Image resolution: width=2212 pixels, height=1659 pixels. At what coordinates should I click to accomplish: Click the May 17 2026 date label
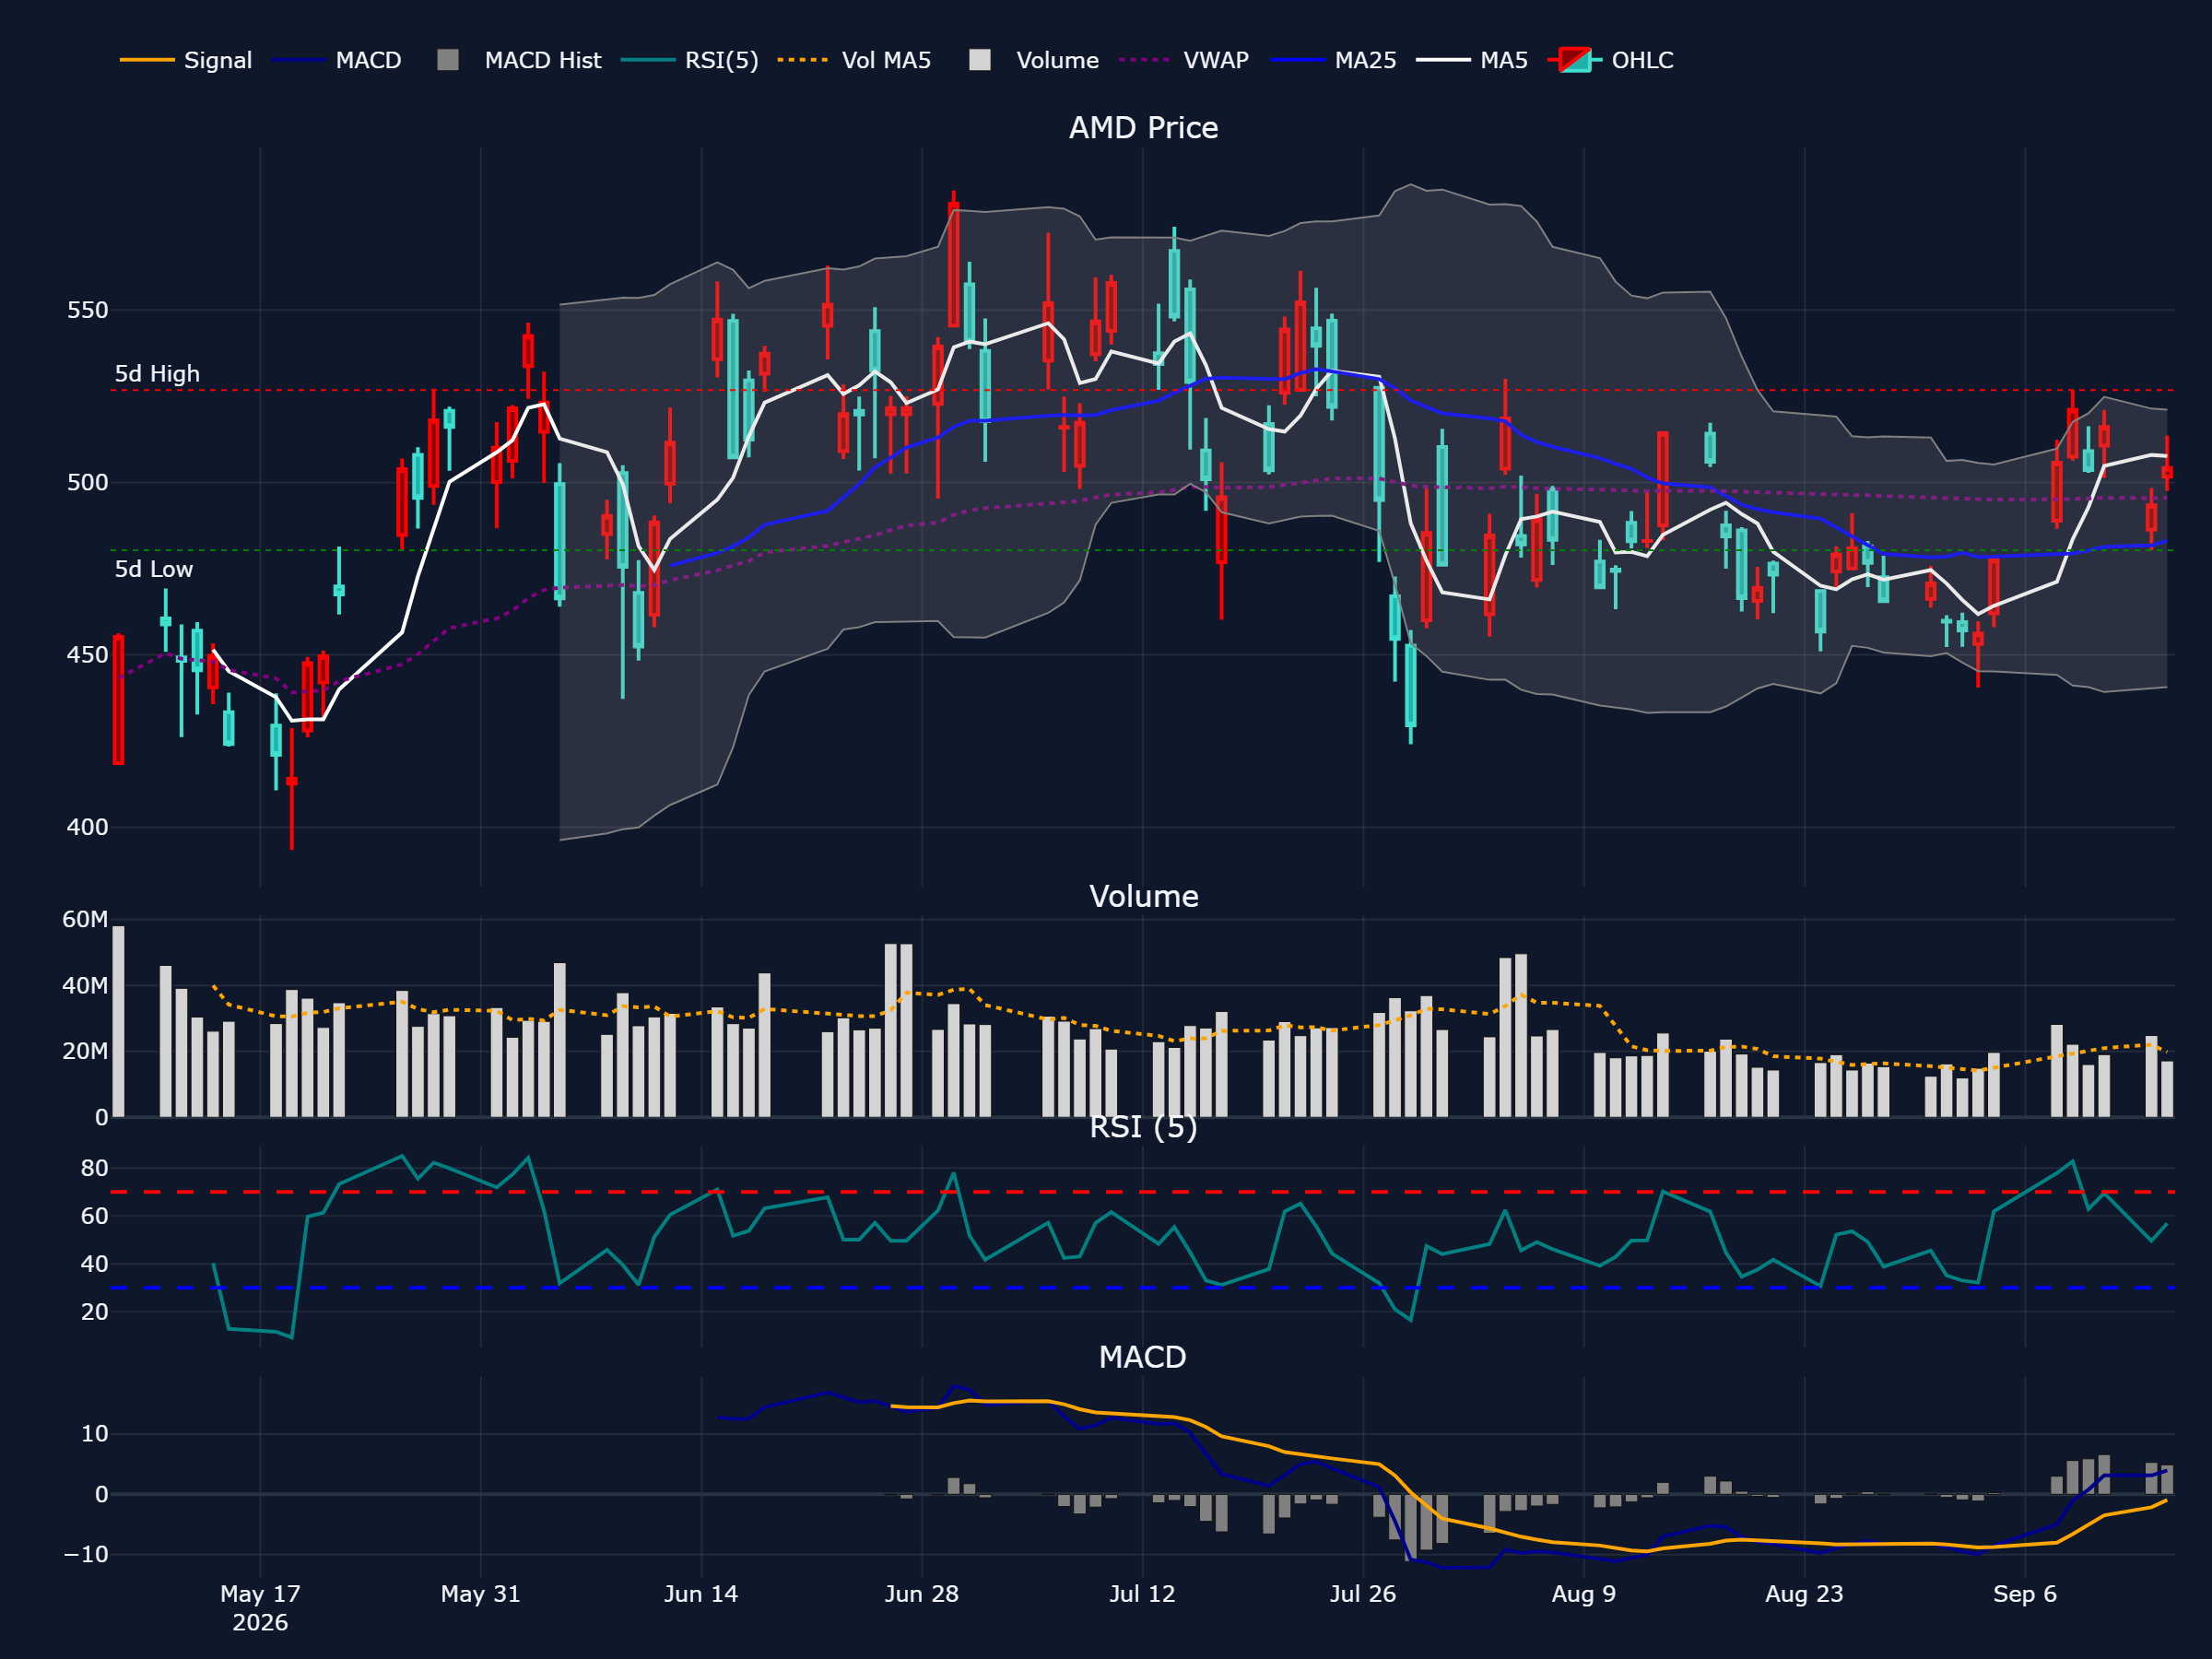click(260, 1608)
